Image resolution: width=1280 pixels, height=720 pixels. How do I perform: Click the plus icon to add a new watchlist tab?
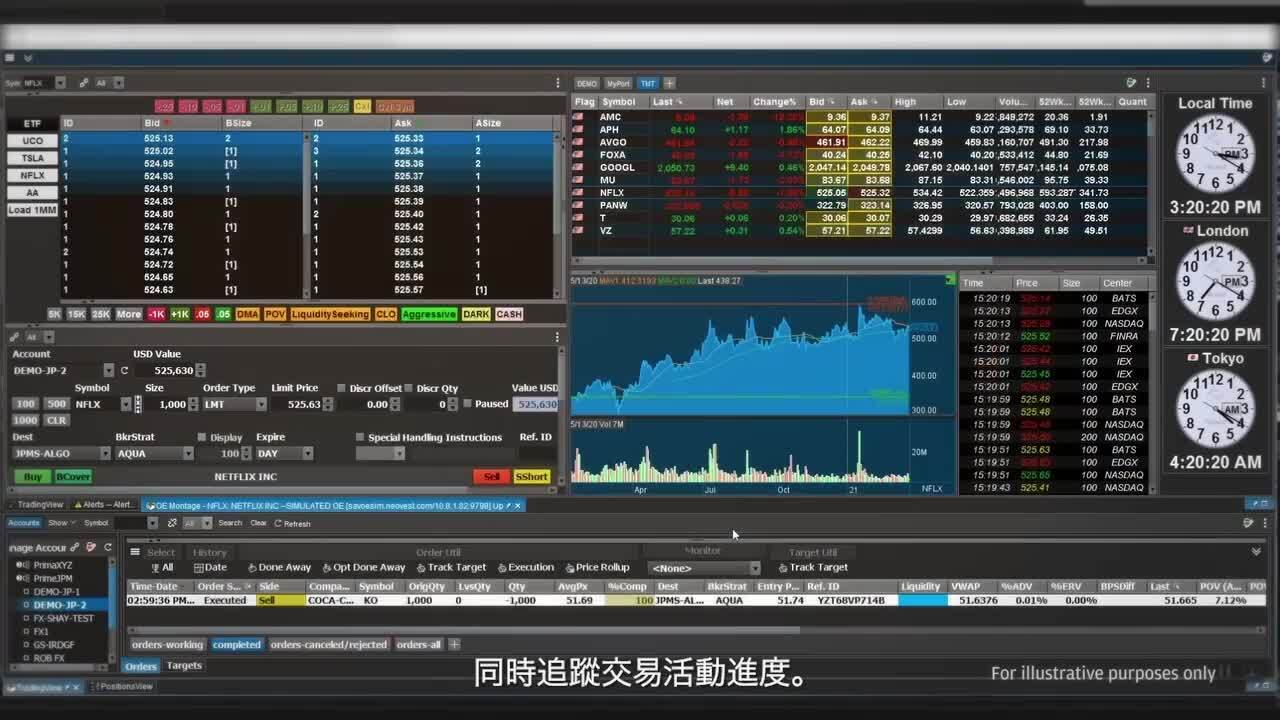[x=668, y=83]
